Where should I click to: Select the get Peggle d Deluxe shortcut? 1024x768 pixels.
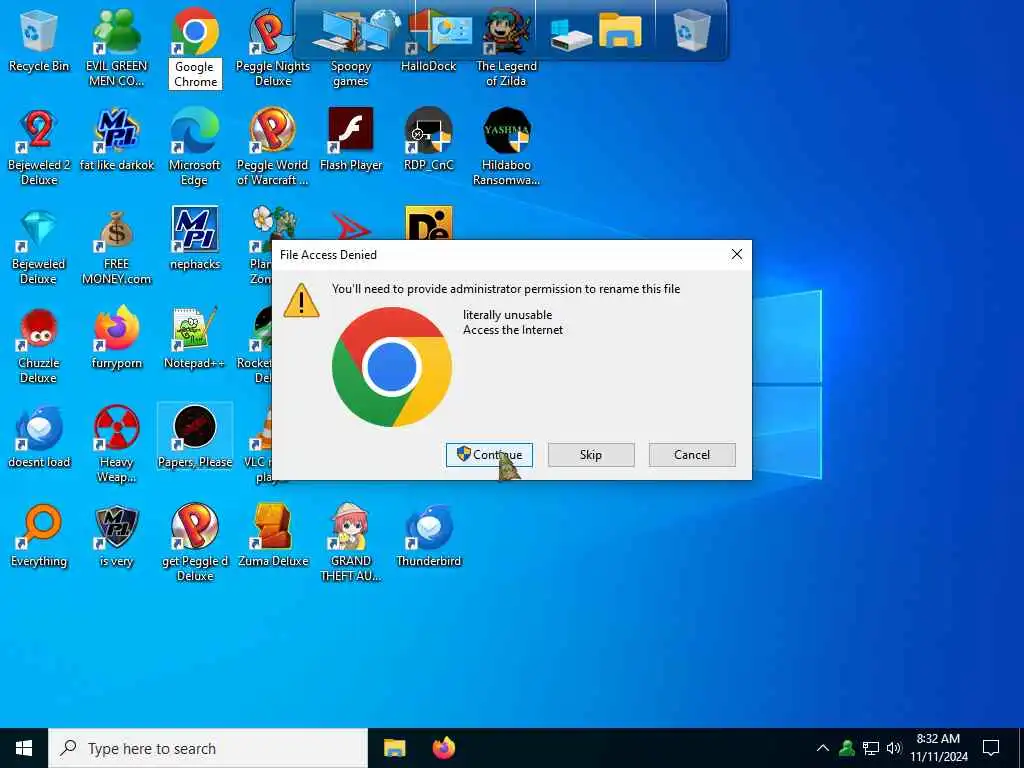click(x=195, y=542)
